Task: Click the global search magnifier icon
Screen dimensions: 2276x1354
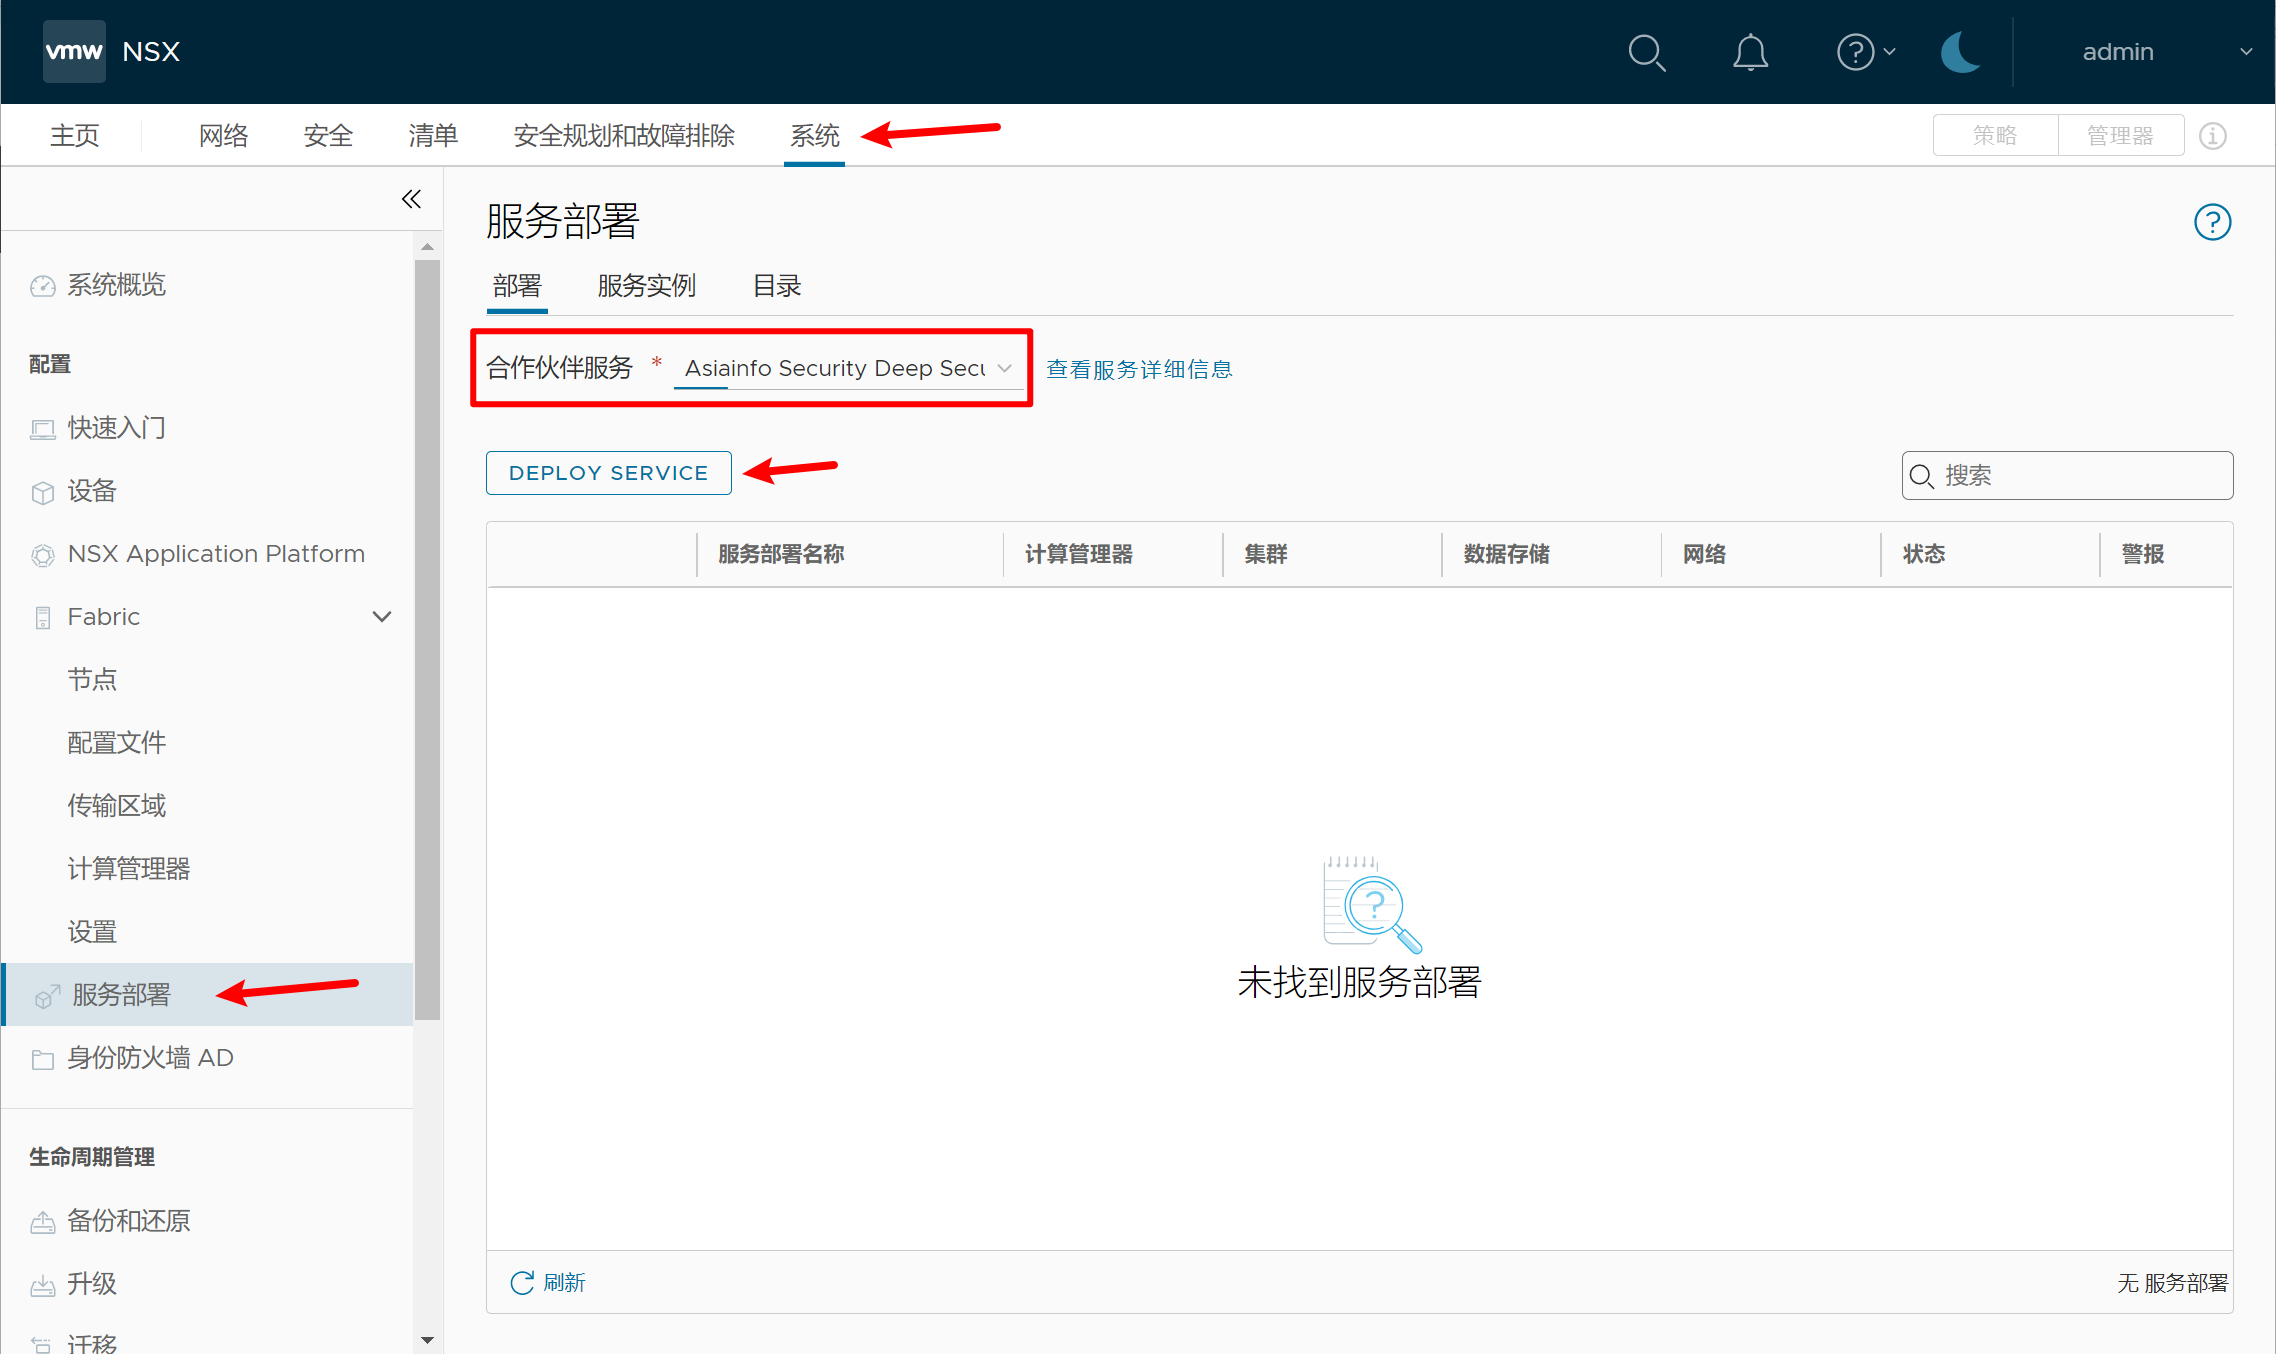Action: pos(1646,52)
